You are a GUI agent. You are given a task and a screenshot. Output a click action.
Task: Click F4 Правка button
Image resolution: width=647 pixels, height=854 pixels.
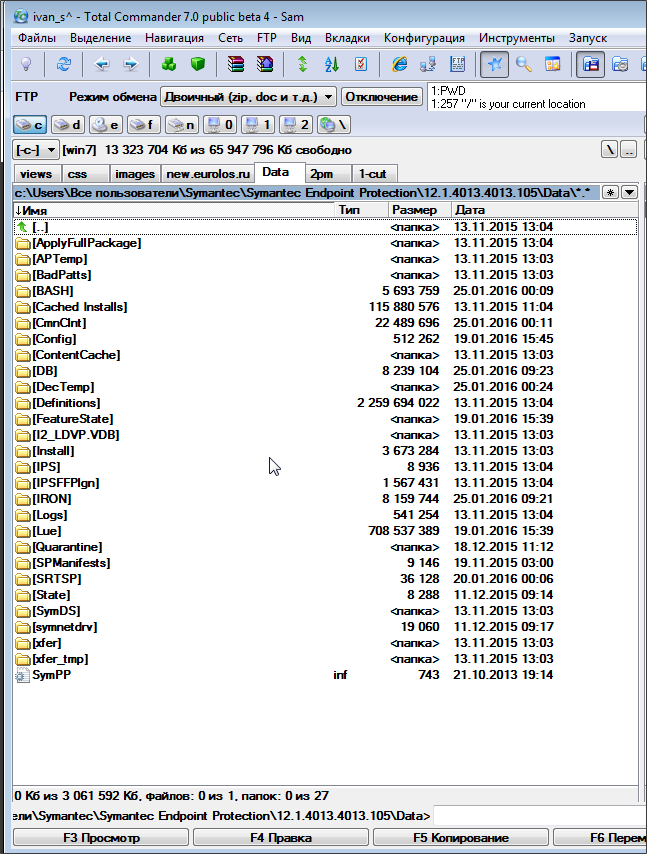click(281, 838)
